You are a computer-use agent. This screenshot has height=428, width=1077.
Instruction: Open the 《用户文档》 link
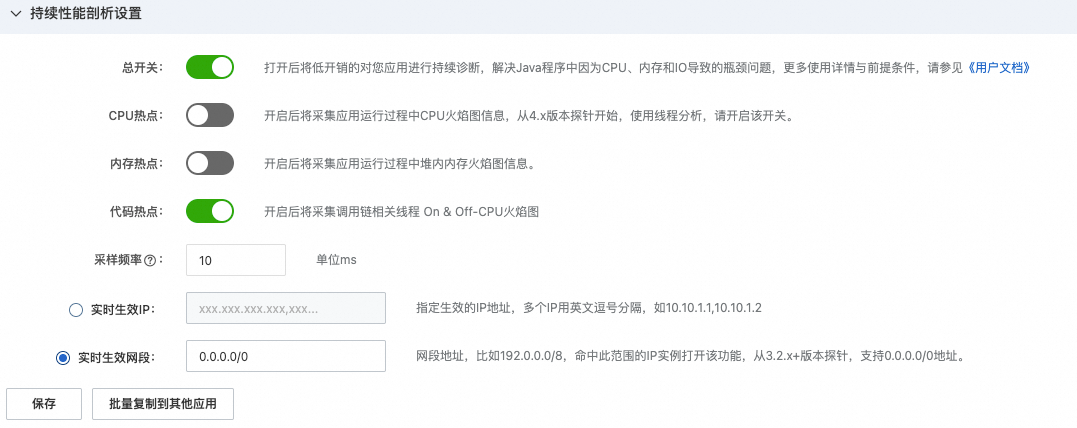[999, 68]
